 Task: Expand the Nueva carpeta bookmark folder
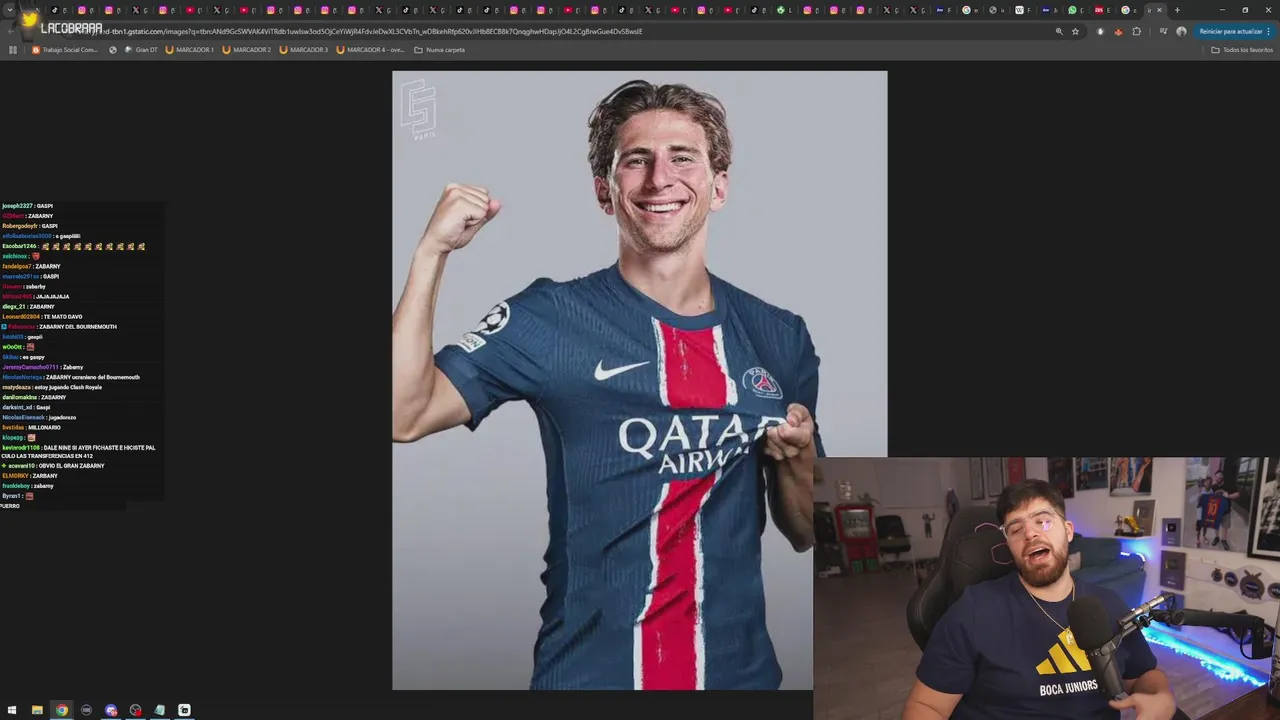439,50
